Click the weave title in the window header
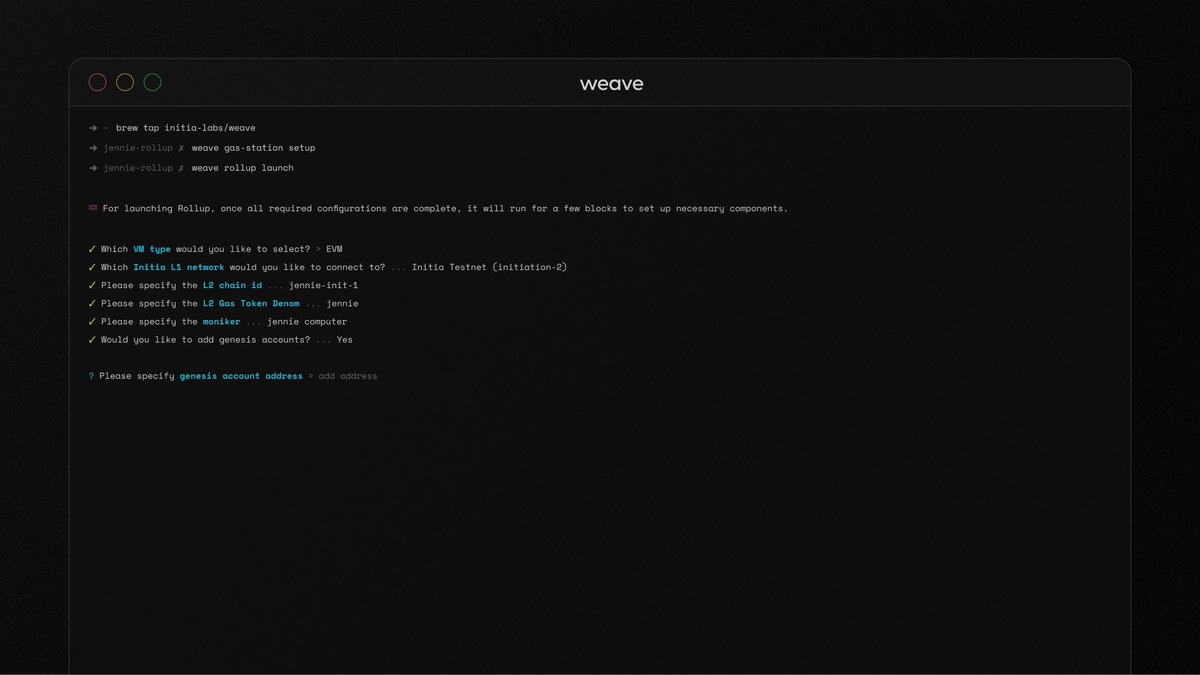The image size is (1200, 675). coord(610,83)
